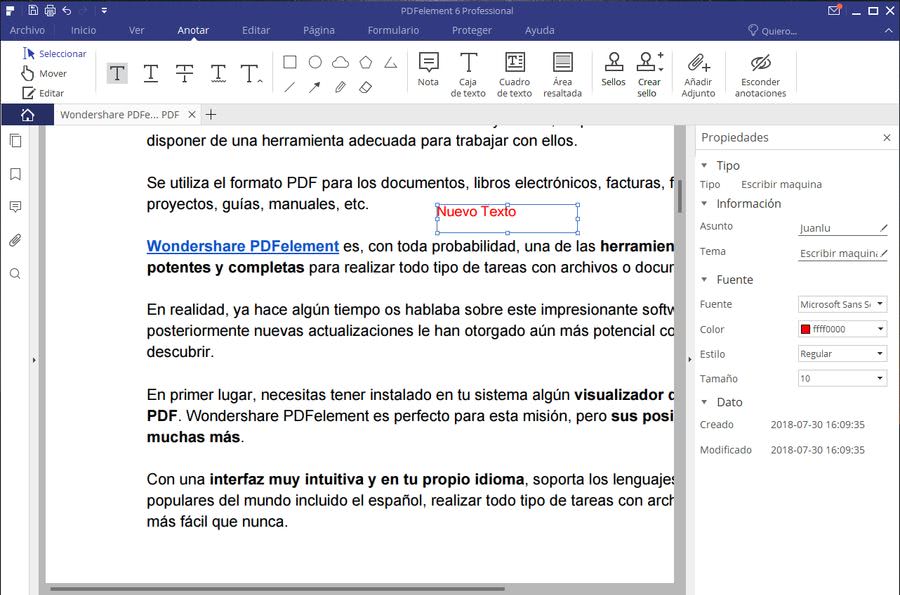Screen dimensions: 900x595
Task: Click the Print icon in title bar
Action: point(50,10)
